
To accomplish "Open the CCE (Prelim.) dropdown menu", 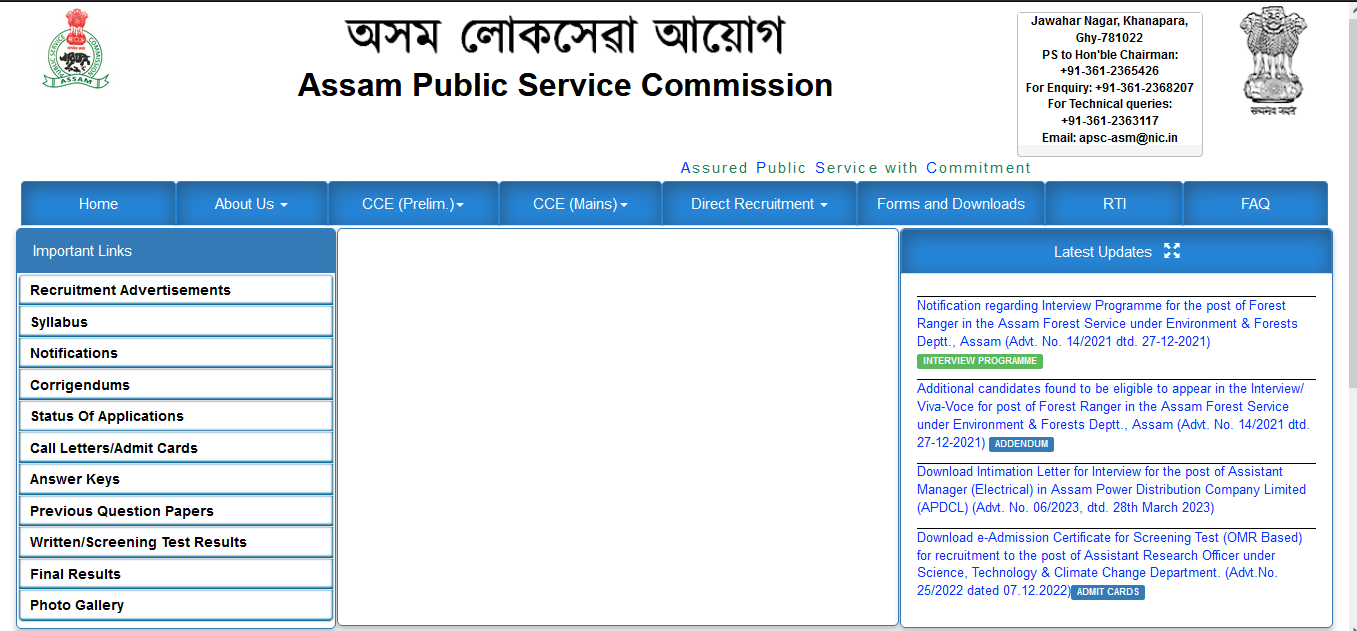I will click(x=413, y=204).
